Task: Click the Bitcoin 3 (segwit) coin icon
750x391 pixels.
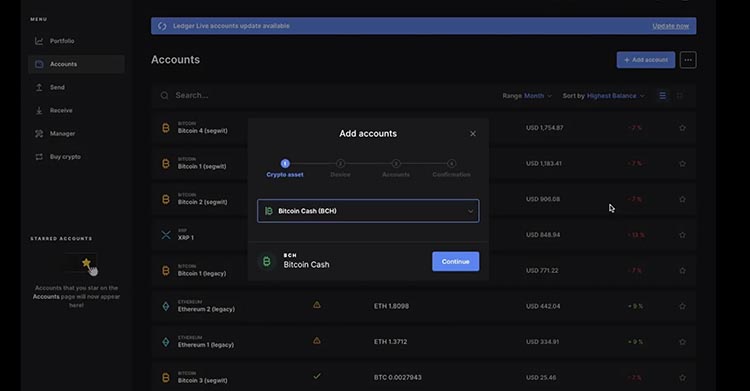Action: (166, 378)
